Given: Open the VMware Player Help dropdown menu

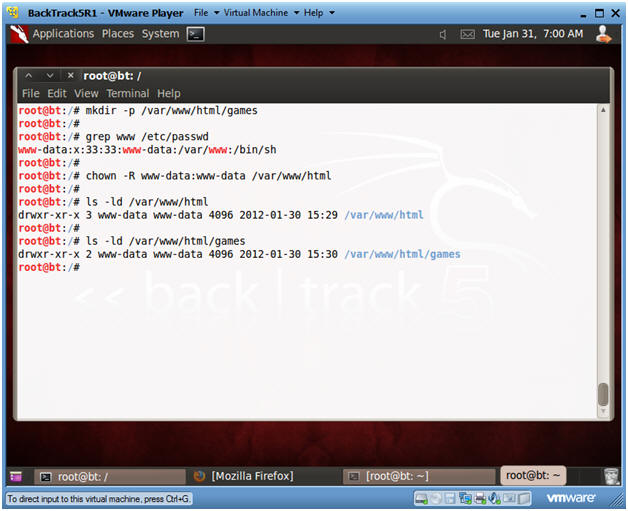Looking at the screenshot, I should coord(319,13).
